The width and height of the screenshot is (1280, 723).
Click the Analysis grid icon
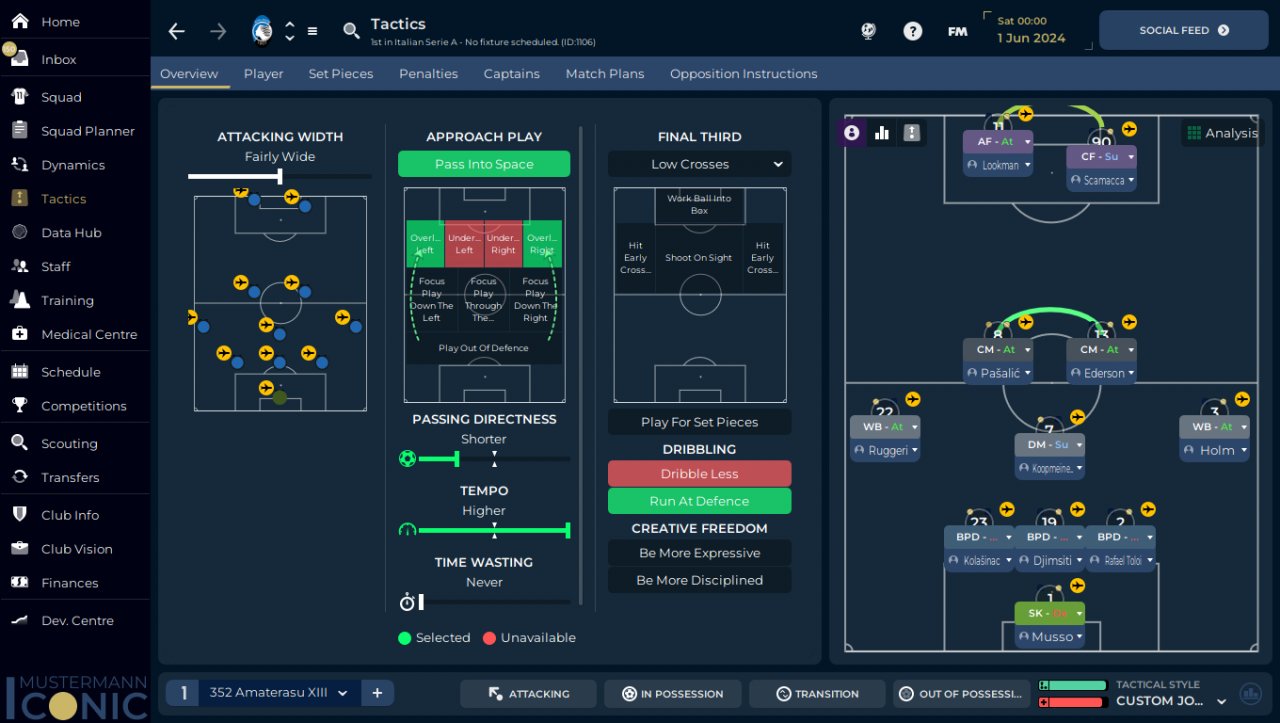tap(1193, 133)
